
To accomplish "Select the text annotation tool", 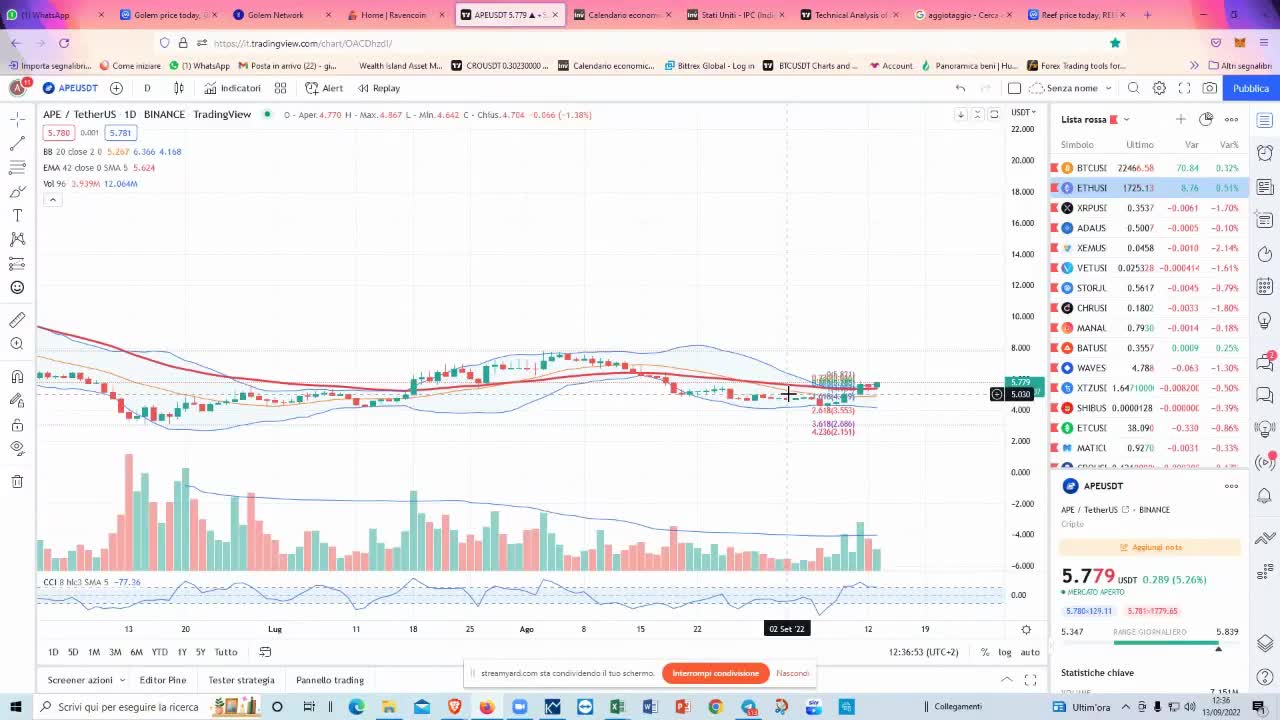I will [x=17, y=215].
